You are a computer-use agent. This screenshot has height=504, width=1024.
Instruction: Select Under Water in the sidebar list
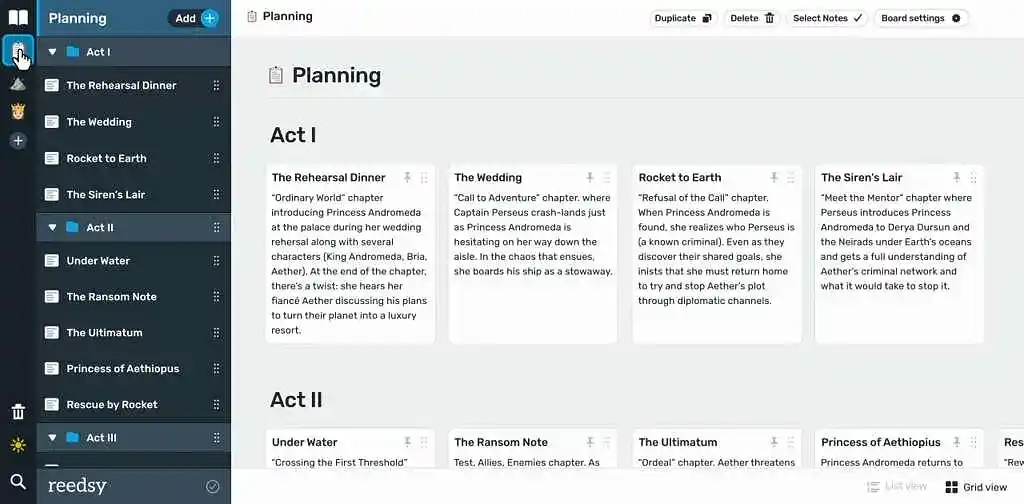click(x=98, y=261)
